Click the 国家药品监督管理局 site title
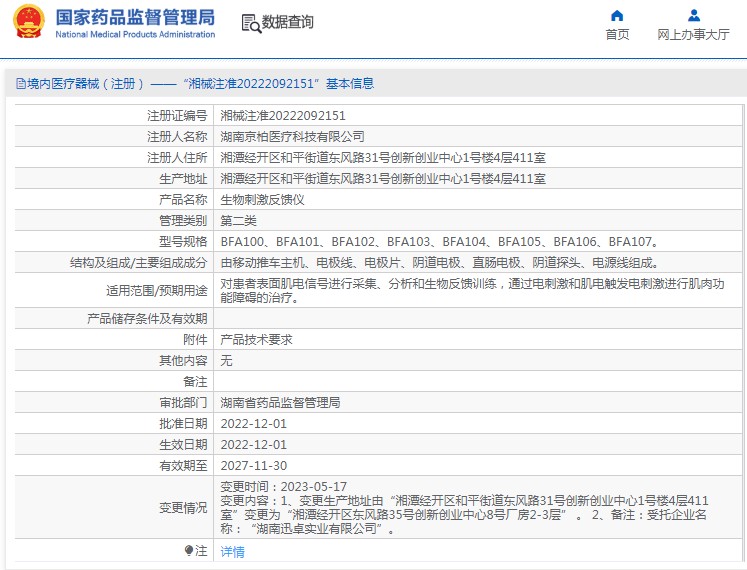The image size is (747, 570). [134, 17]
